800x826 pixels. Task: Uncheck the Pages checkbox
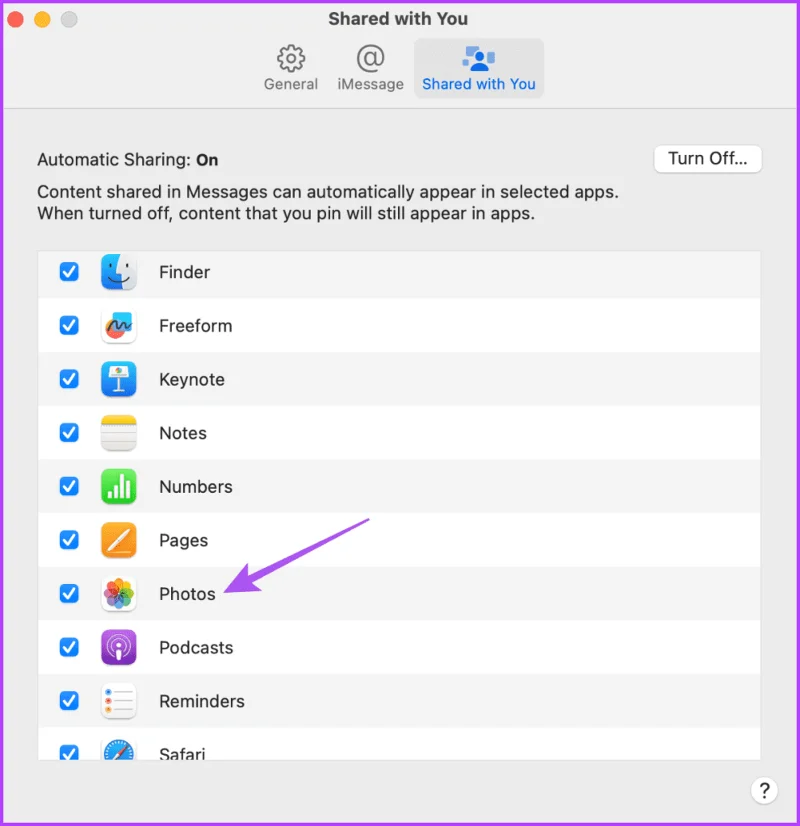click(69, 540)
